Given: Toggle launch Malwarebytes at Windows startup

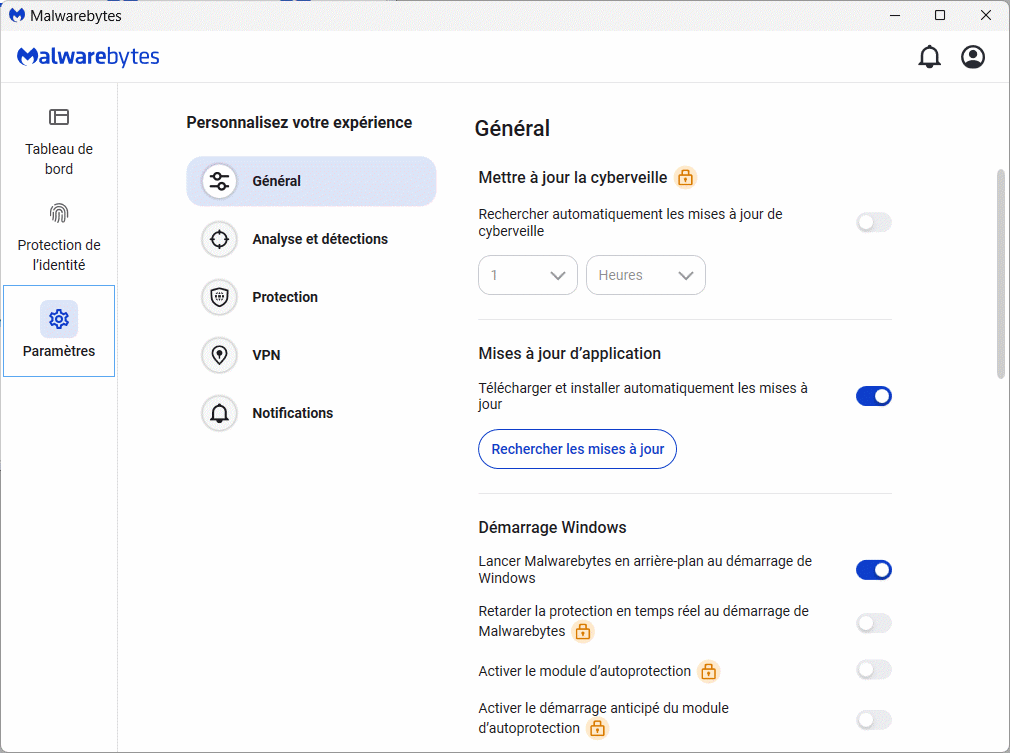Looking at the screenshot, I should coord(873,570).
